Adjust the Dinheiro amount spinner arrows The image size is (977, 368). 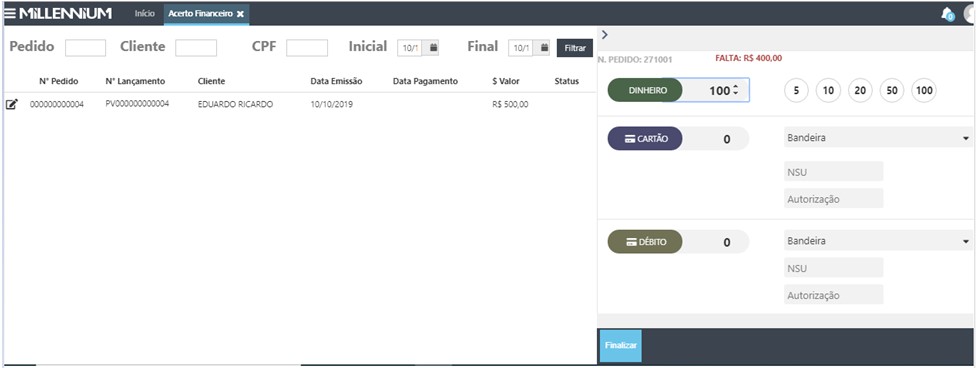point(735,90)
